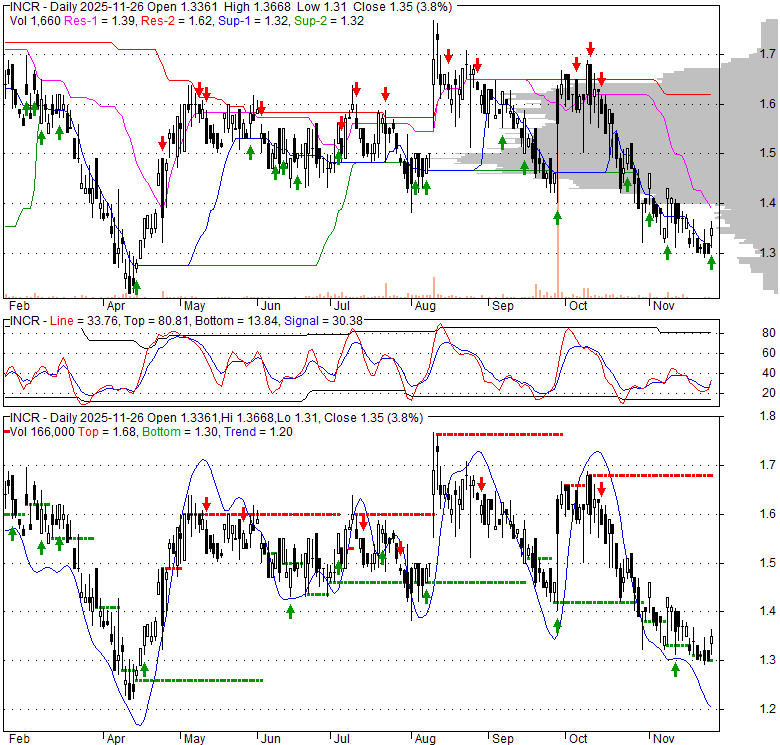Click the tall red volume spike in late September
Viewport: 780px width, 745px height.
[x=556, y=250]
